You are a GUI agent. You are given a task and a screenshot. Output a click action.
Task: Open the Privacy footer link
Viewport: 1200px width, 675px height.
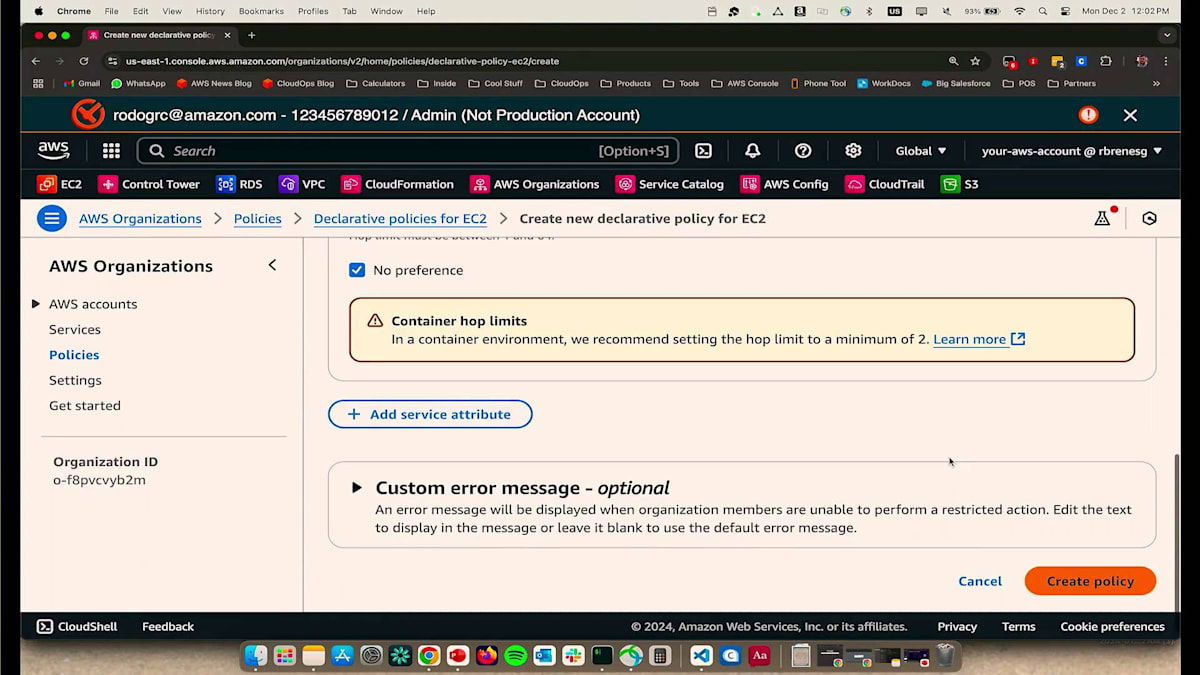coord(957,626)
